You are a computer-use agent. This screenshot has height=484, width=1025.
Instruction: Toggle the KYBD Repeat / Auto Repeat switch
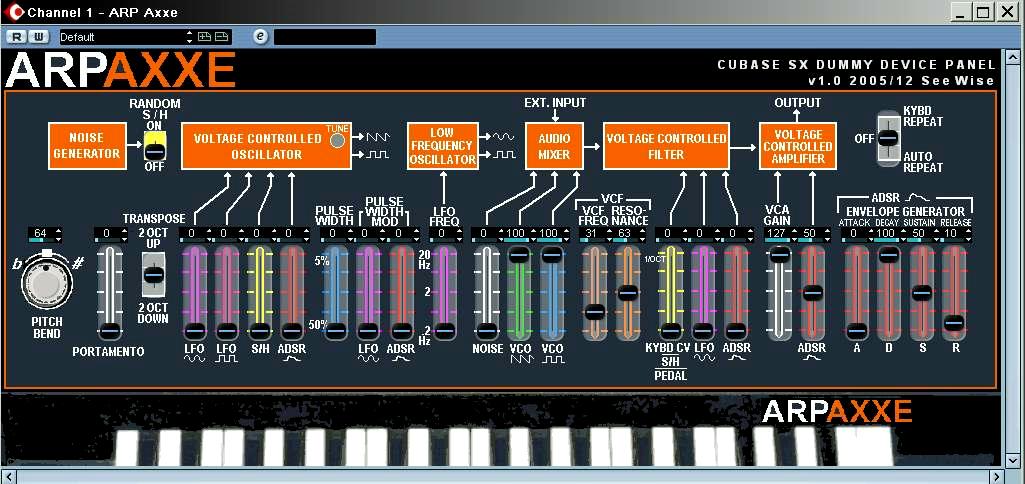click(887, 139)
